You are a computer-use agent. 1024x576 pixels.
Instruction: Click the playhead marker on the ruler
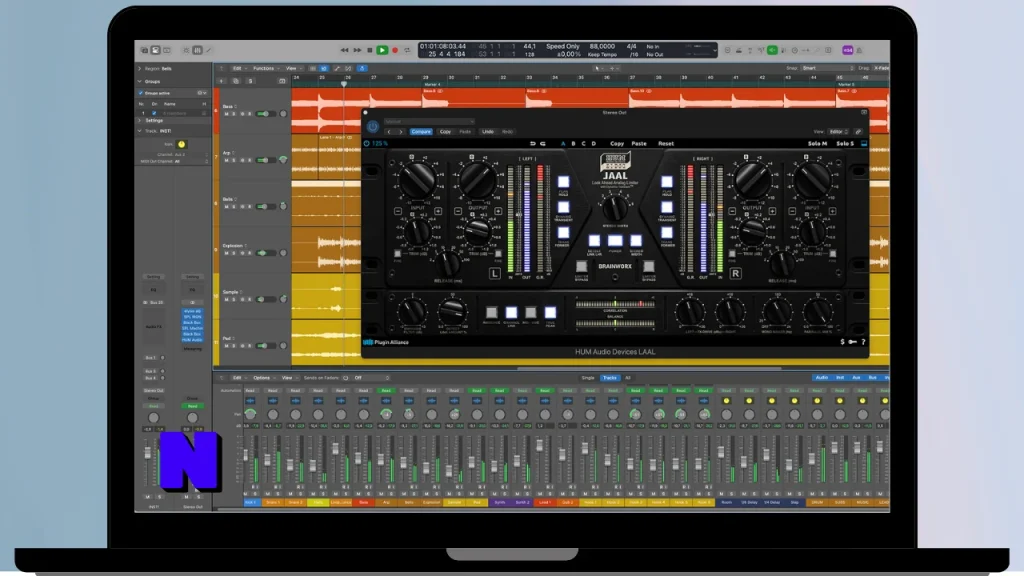tap(344, 84)
